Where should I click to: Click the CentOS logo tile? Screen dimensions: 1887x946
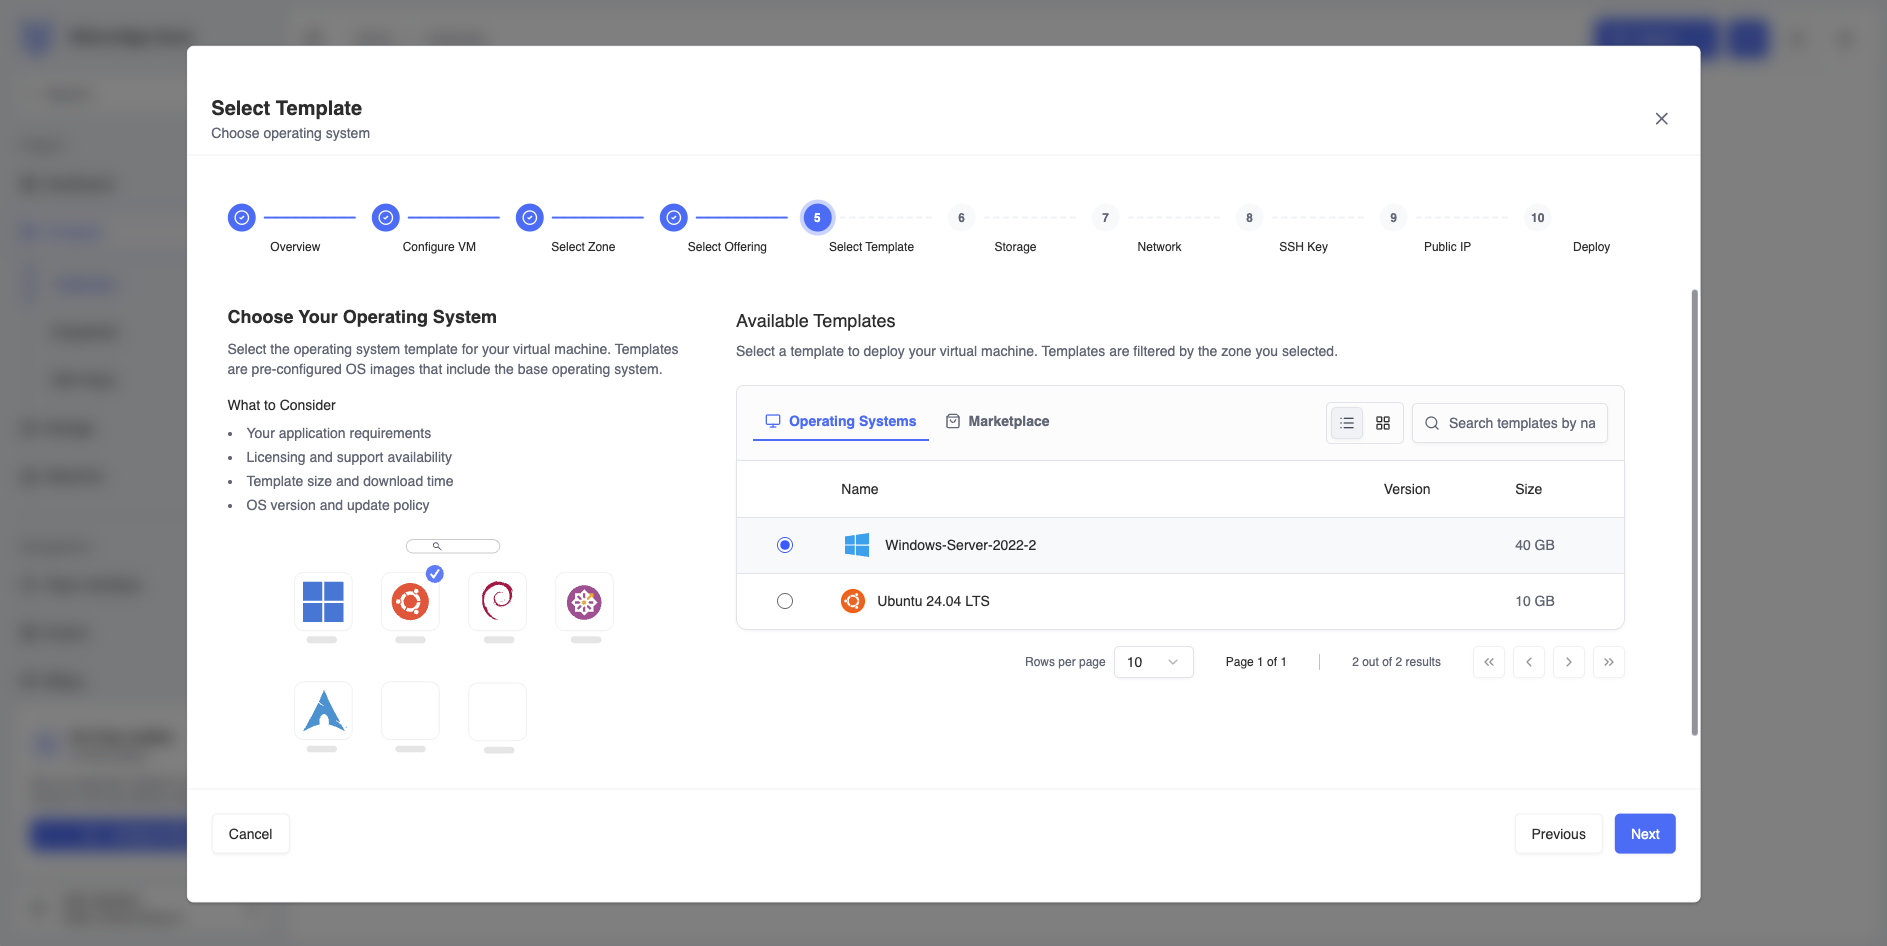click(x=584, y=602)
